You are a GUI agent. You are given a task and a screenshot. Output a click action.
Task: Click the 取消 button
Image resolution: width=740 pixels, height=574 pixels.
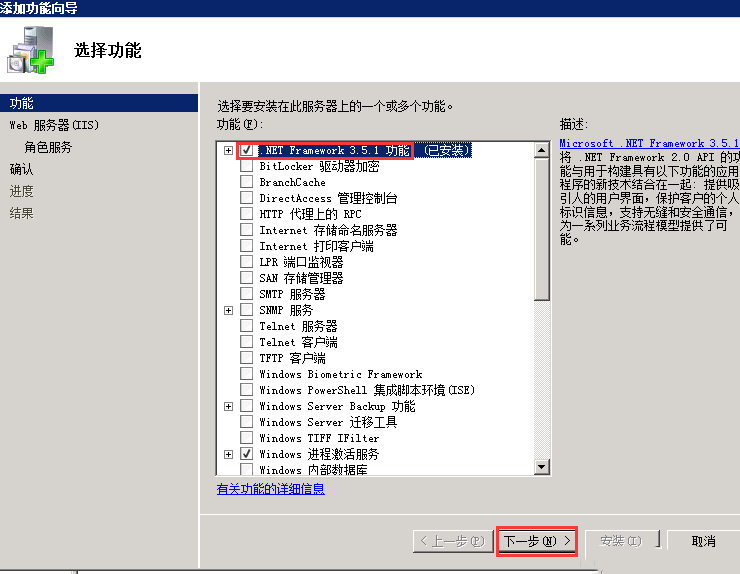tap(703, 541)
